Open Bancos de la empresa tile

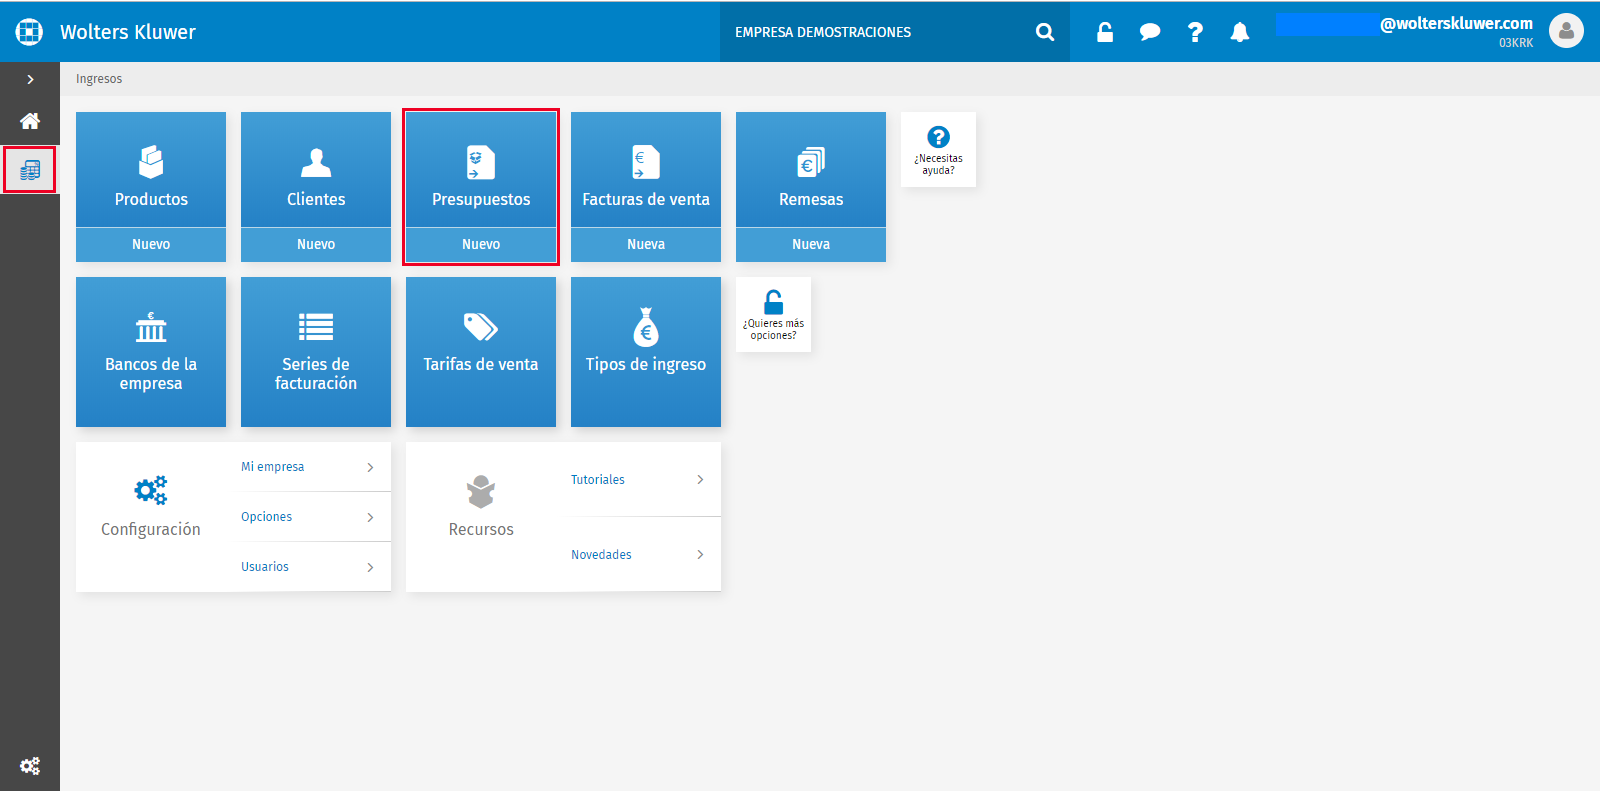[x=151, y=352]
